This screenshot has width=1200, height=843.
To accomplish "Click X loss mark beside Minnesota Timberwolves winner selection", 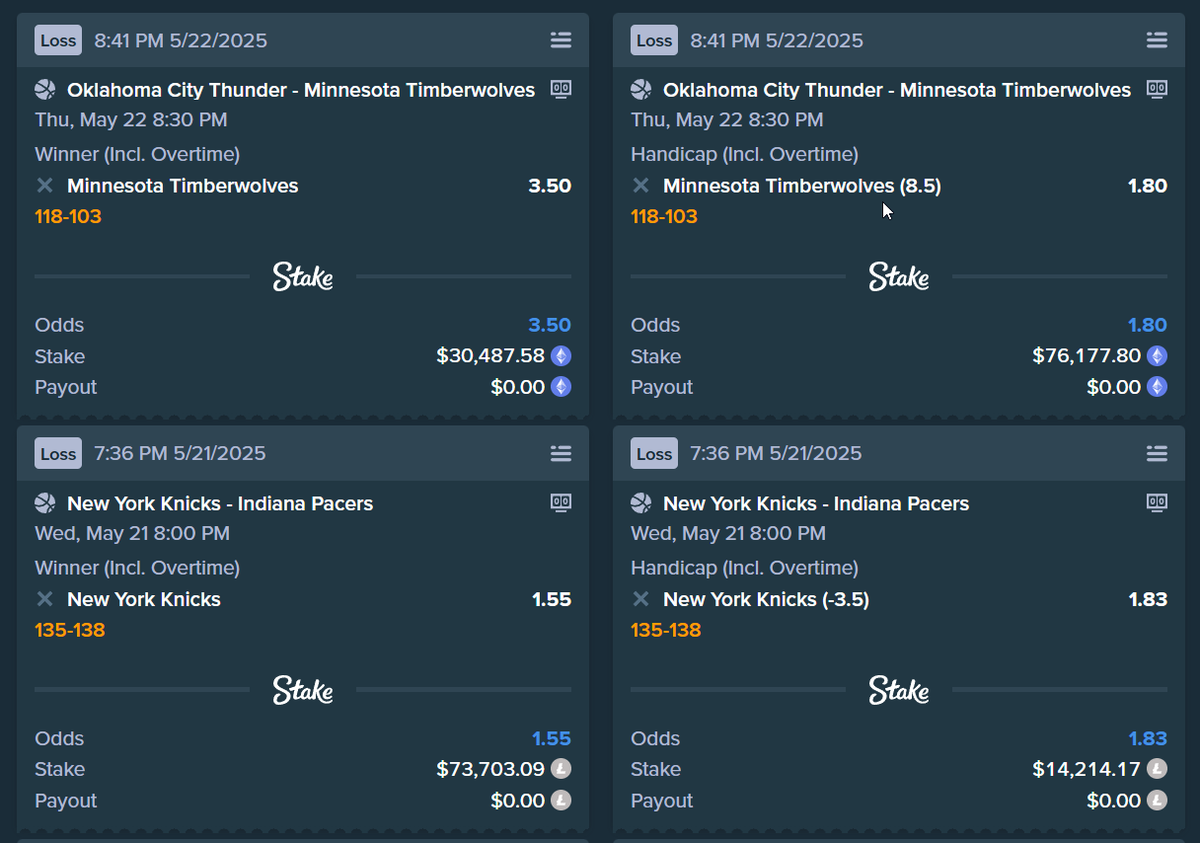I will (44, 185).
